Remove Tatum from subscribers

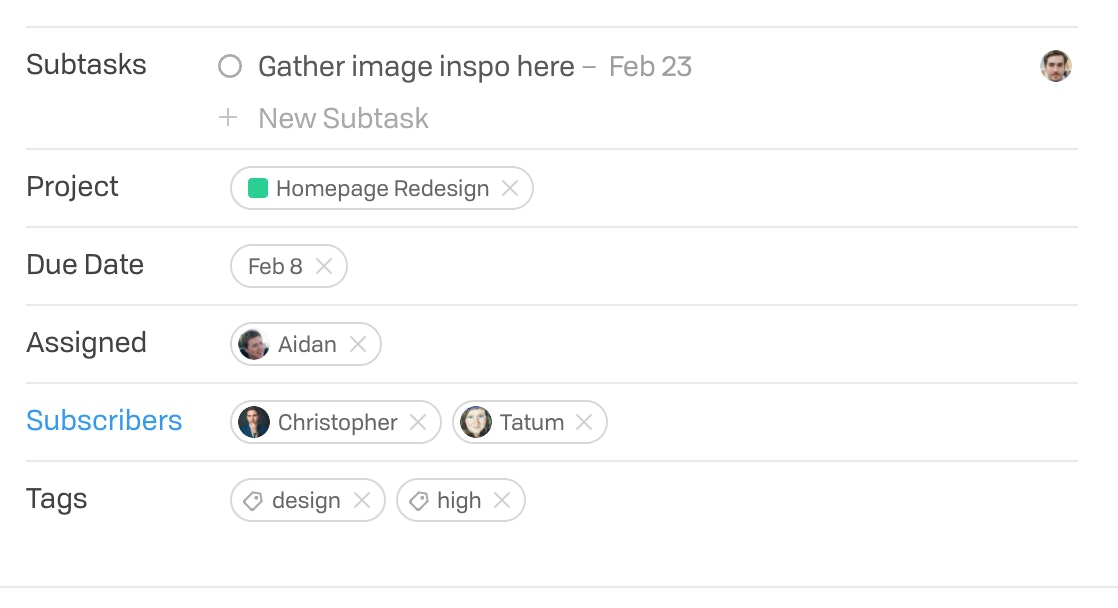(585, 422)
